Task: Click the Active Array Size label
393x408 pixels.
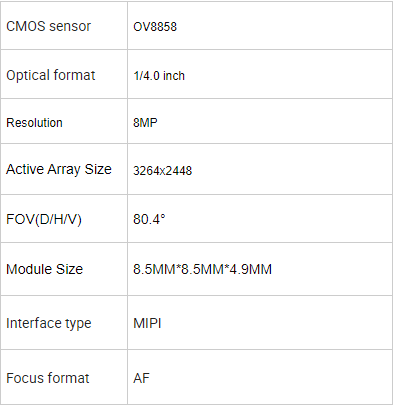Action: point(59,169)
